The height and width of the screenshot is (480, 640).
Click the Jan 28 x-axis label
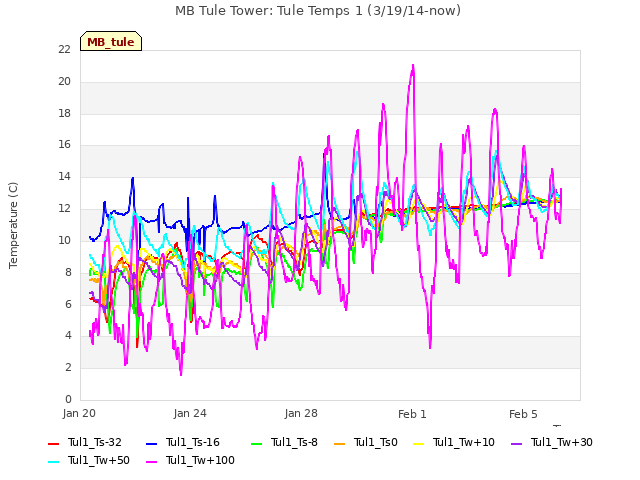tap(301, 413)
